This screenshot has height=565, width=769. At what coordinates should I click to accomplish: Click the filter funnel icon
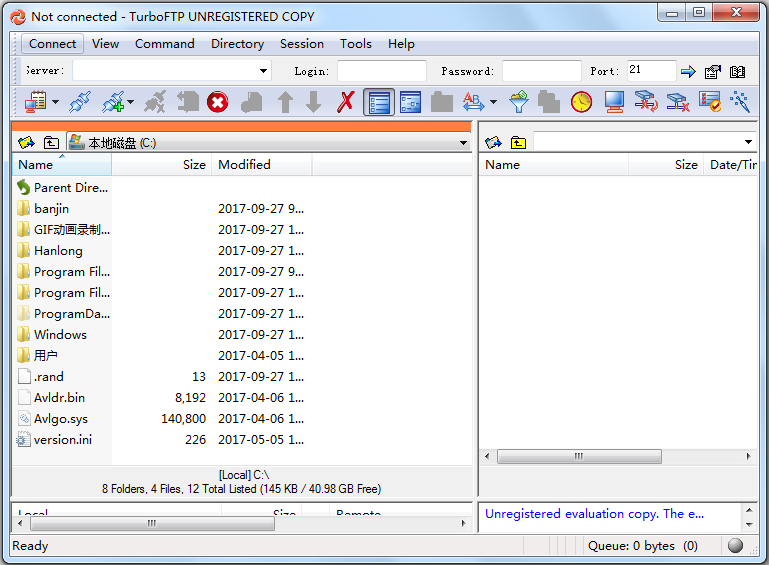coord(518,102)
